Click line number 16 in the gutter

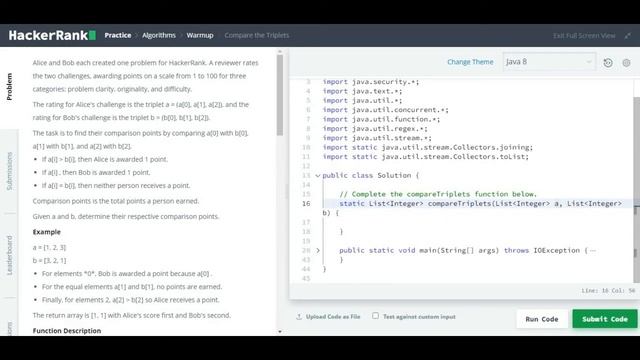(306, 203)
